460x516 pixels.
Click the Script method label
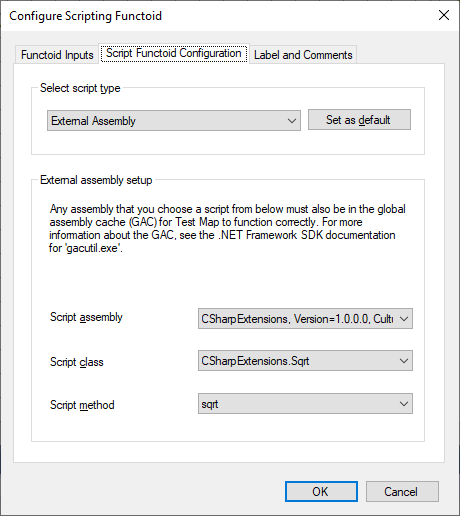point(82,405)
